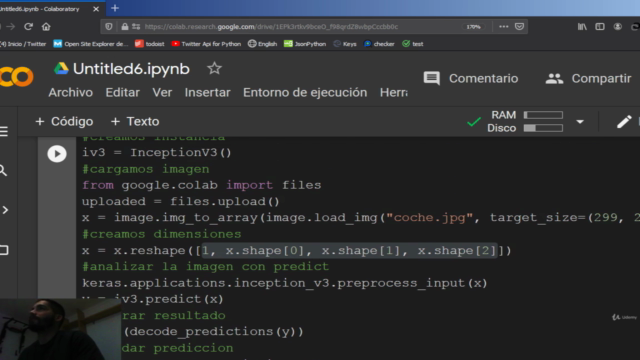The height and width of the screenshot is (360, 640).
Task: Click the site padlock icon
Action: click(x=124, y=27)
